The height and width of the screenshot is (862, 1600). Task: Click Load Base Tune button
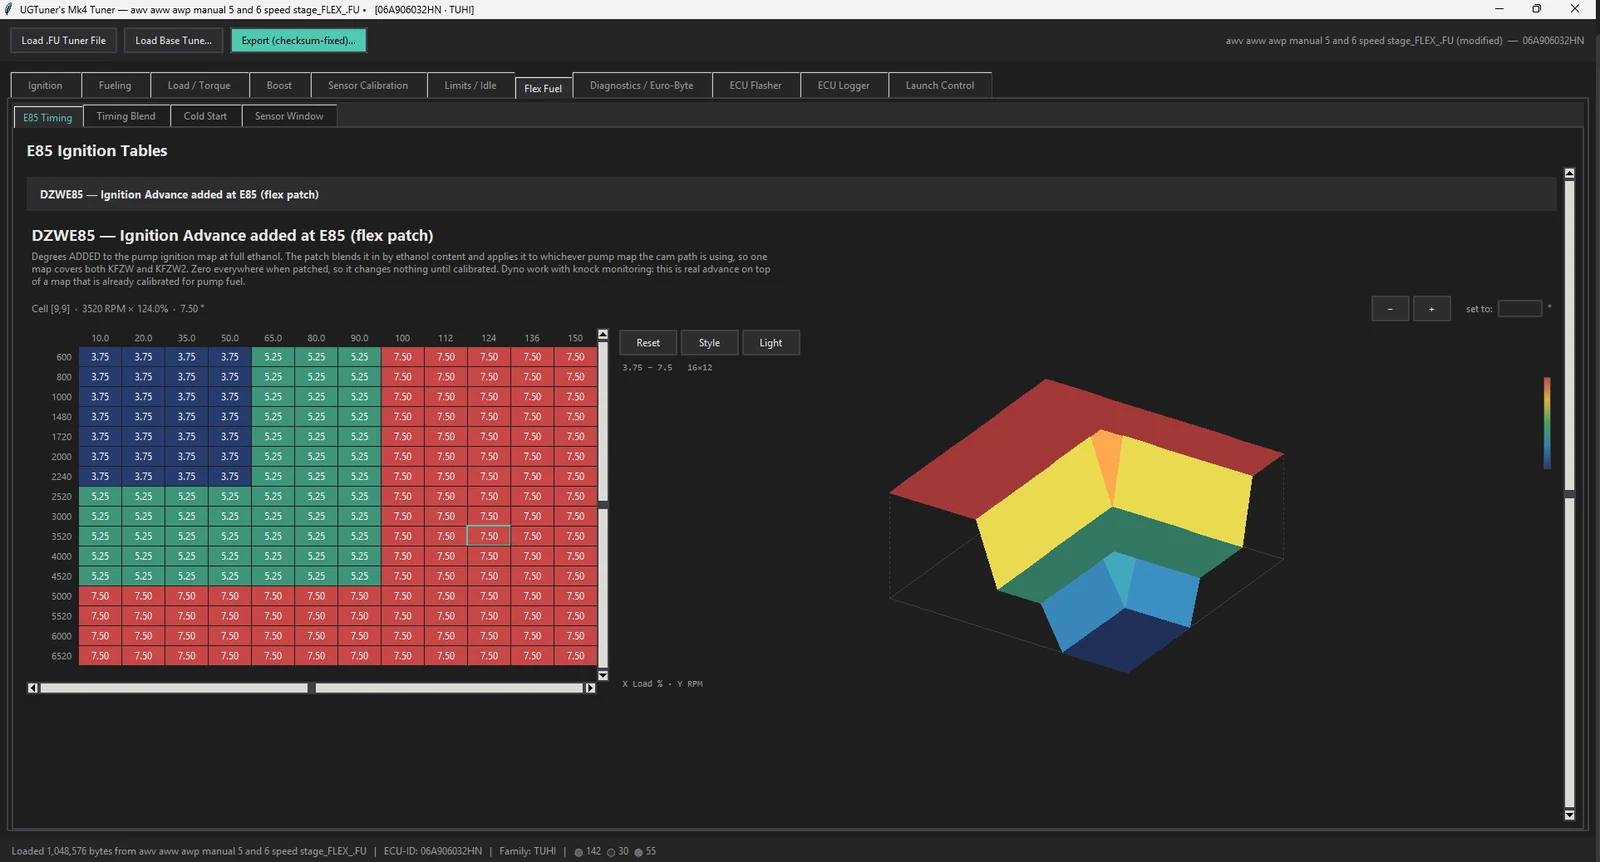[173, 40]
